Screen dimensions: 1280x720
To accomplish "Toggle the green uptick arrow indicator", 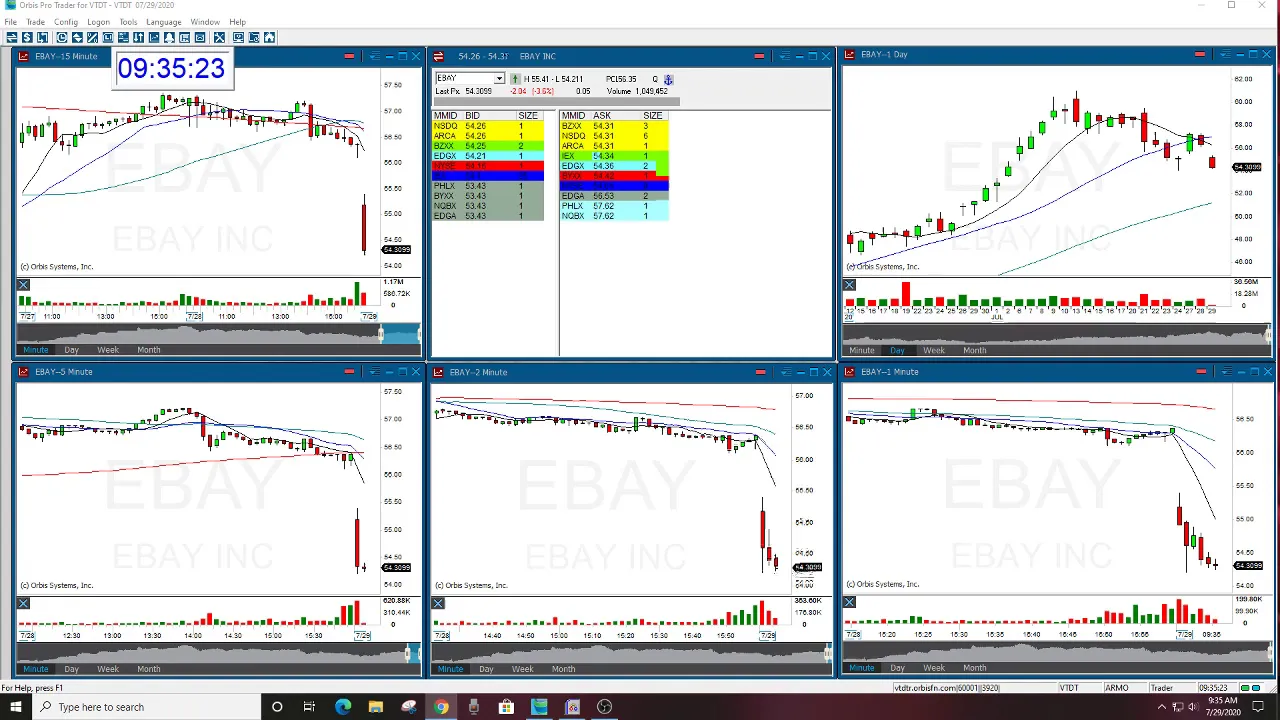I will pos(515,79).
